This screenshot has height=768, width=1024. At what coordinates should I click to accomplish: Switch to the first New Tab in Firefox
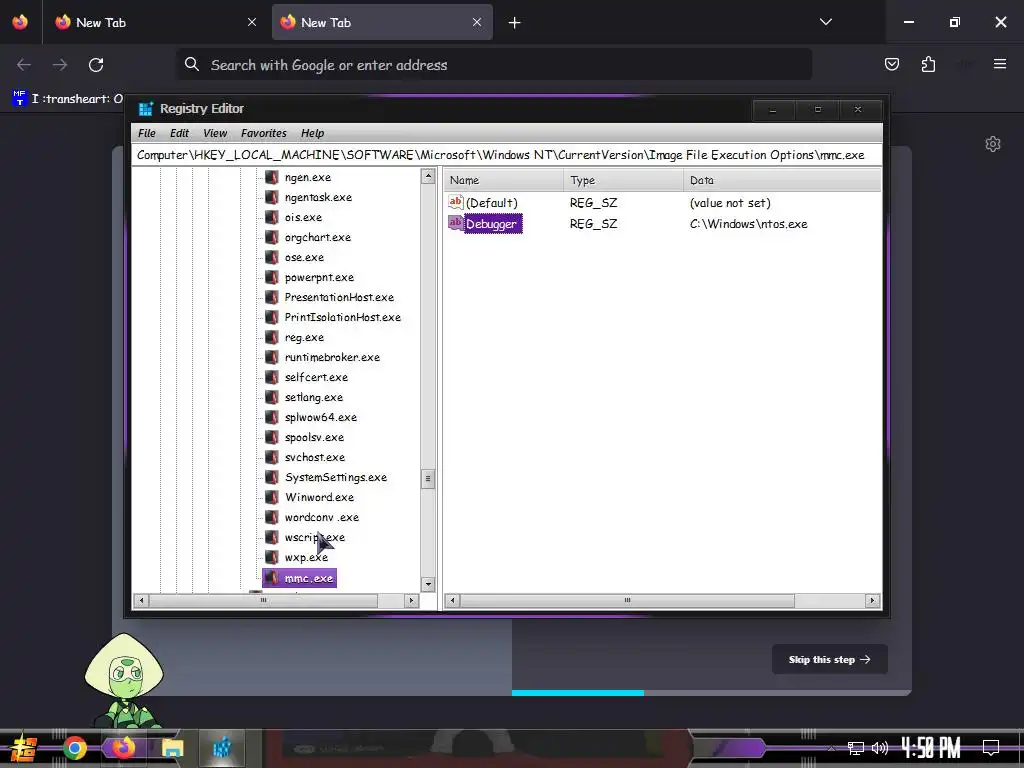(x=155, y=22)
